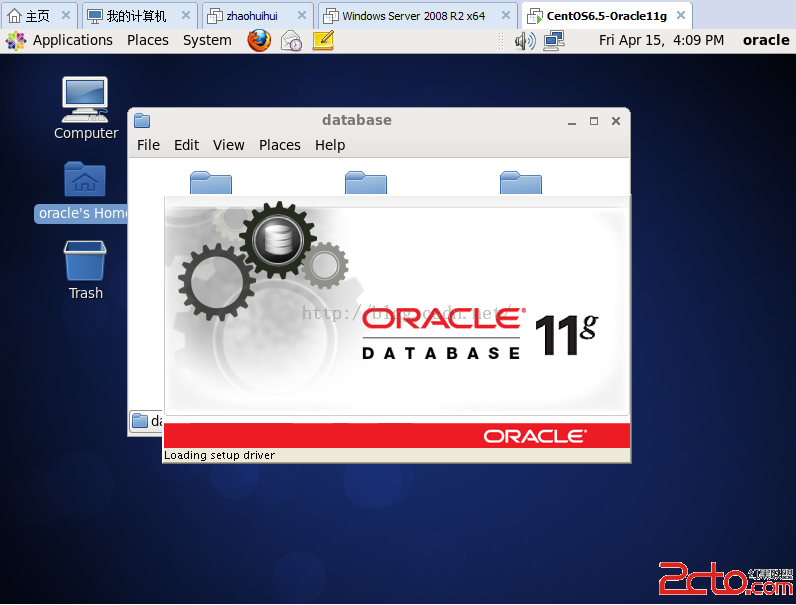Open the System menu in the top panel

click(x=207, y=40)
